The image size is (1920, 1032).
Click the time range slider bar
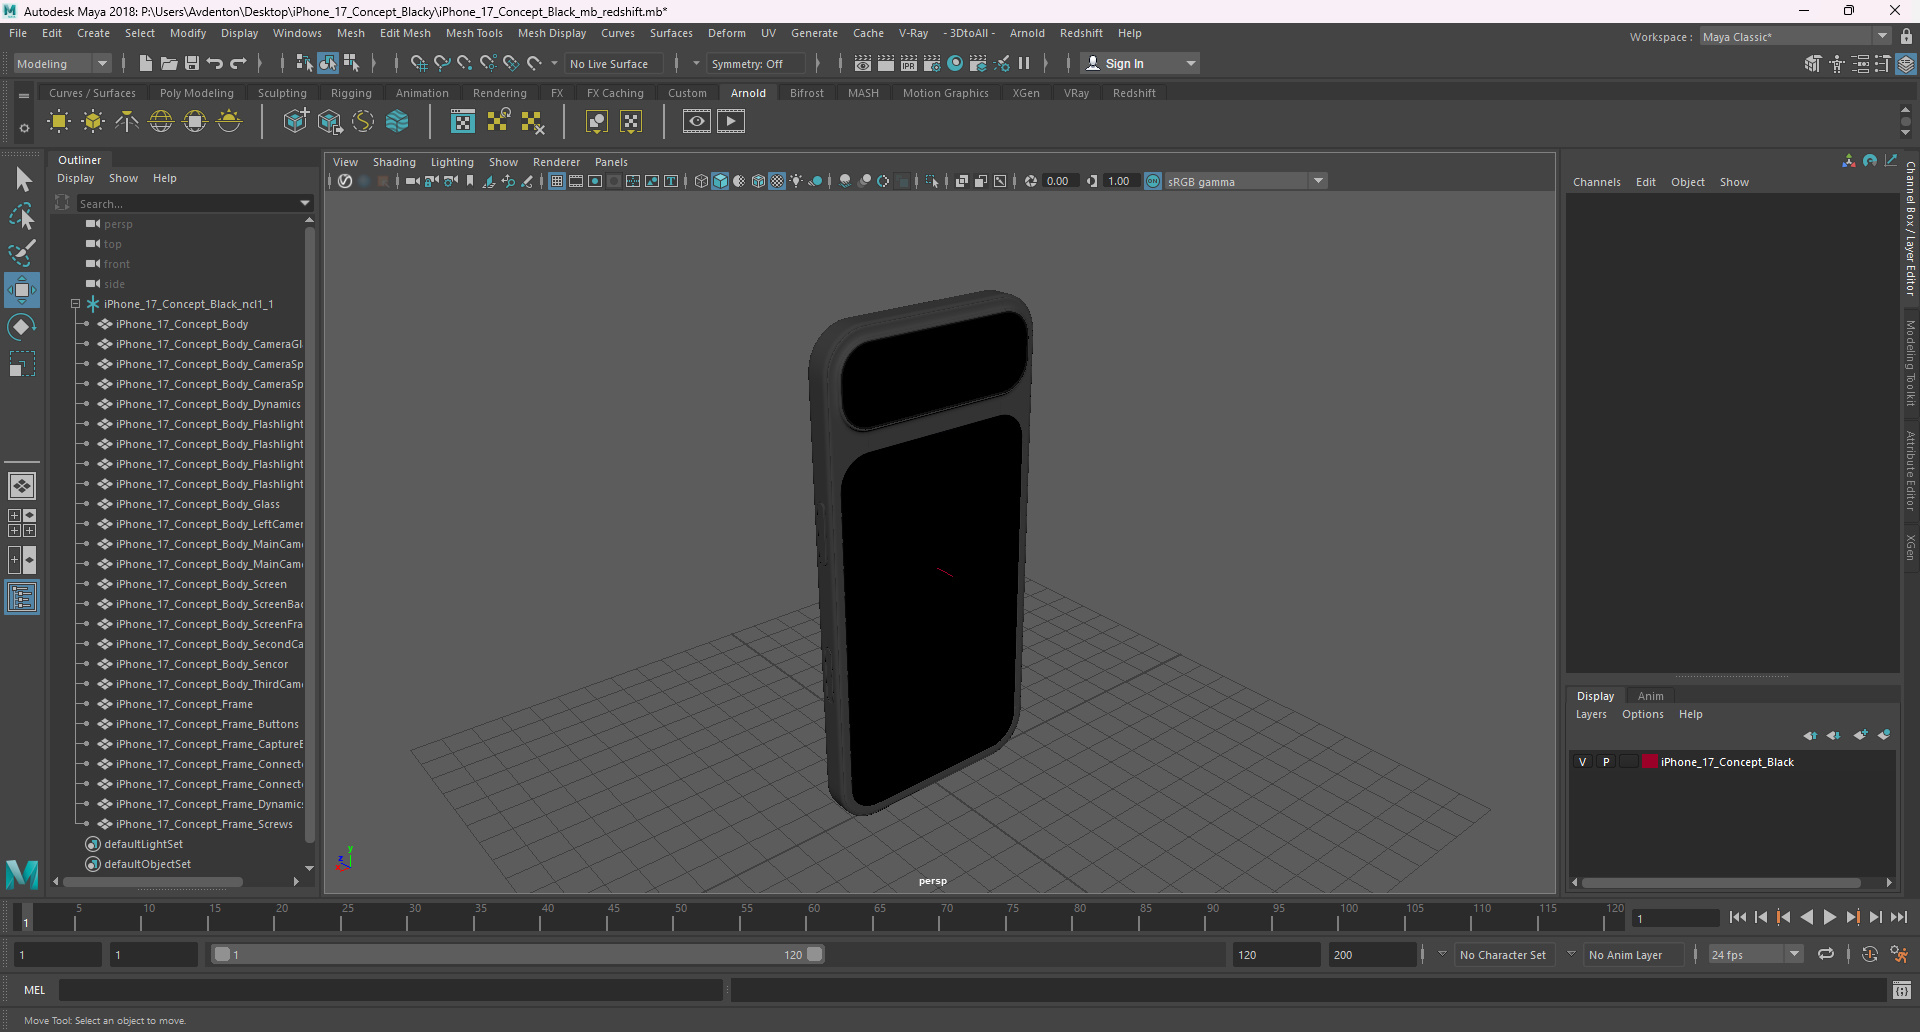coord(518,954)
